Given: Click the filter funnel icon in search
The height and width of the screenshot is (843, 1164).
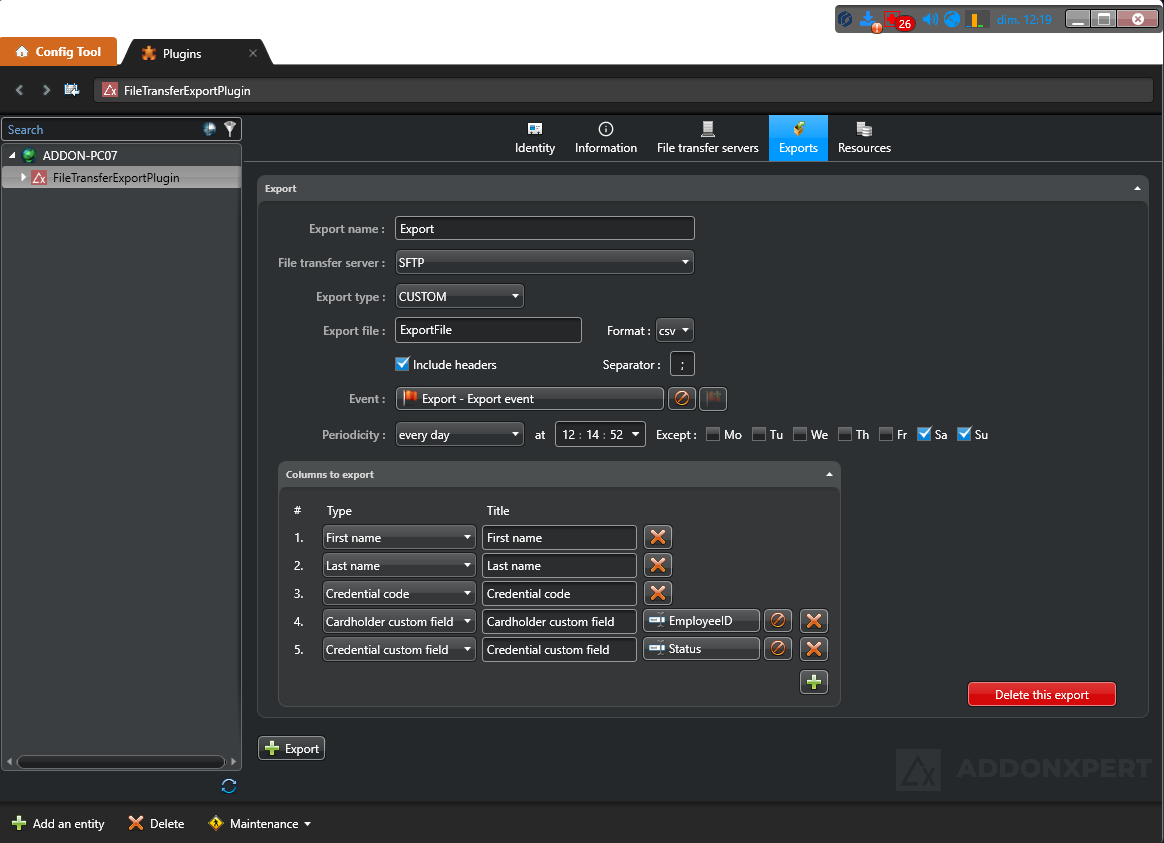Looking at the screenshot, I should point(230,129).
